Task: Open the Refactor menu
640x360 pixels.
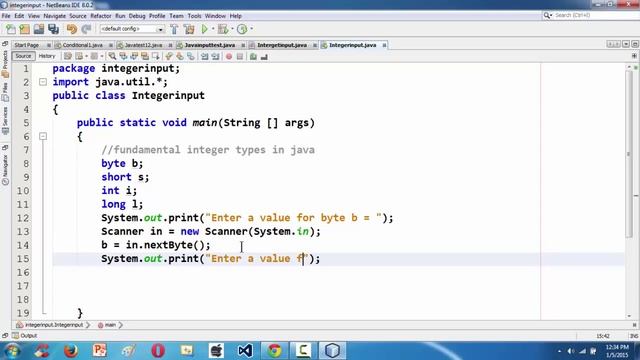Action: [101, 16]
